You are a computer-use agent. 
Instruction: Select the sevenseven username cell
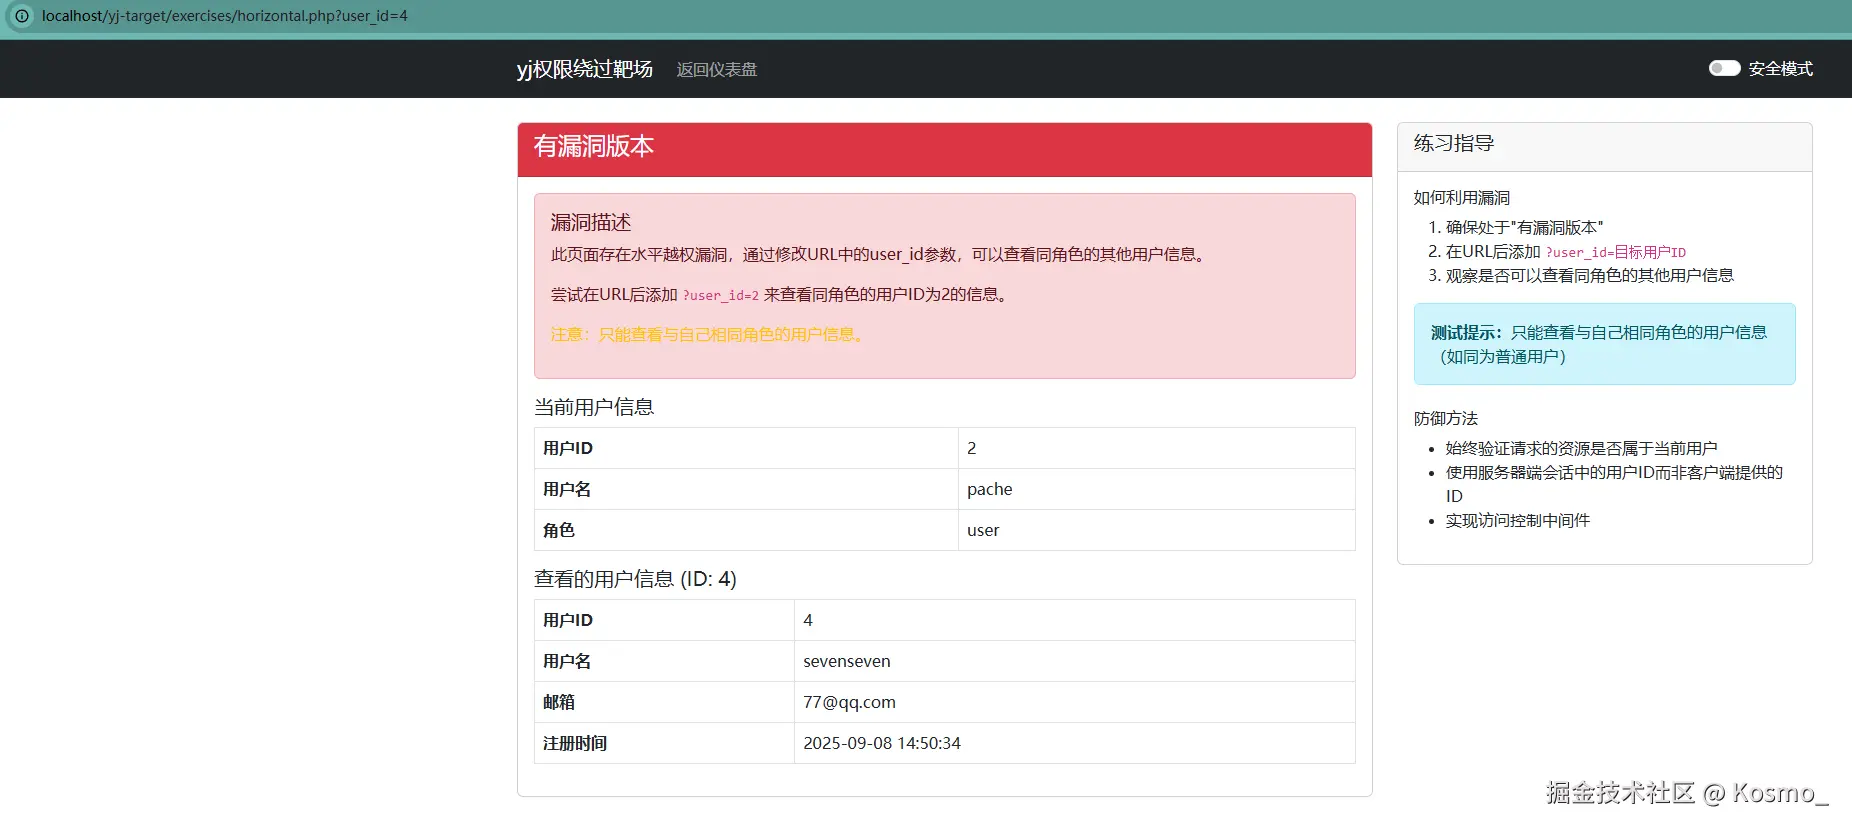(x=1075, y=661)
